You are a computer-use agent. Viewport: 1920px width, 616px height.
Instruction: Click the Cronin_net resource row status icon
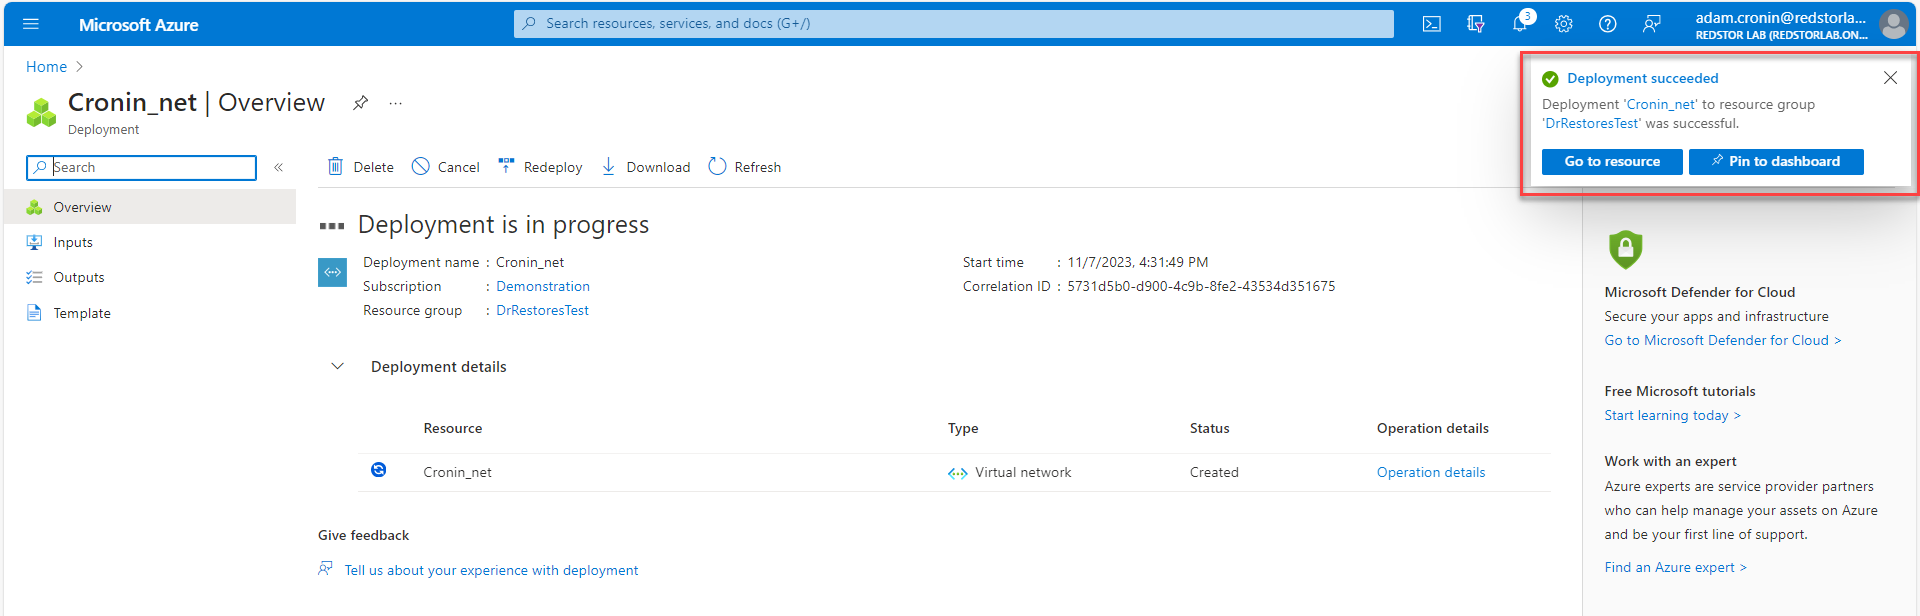click(379, 470)
